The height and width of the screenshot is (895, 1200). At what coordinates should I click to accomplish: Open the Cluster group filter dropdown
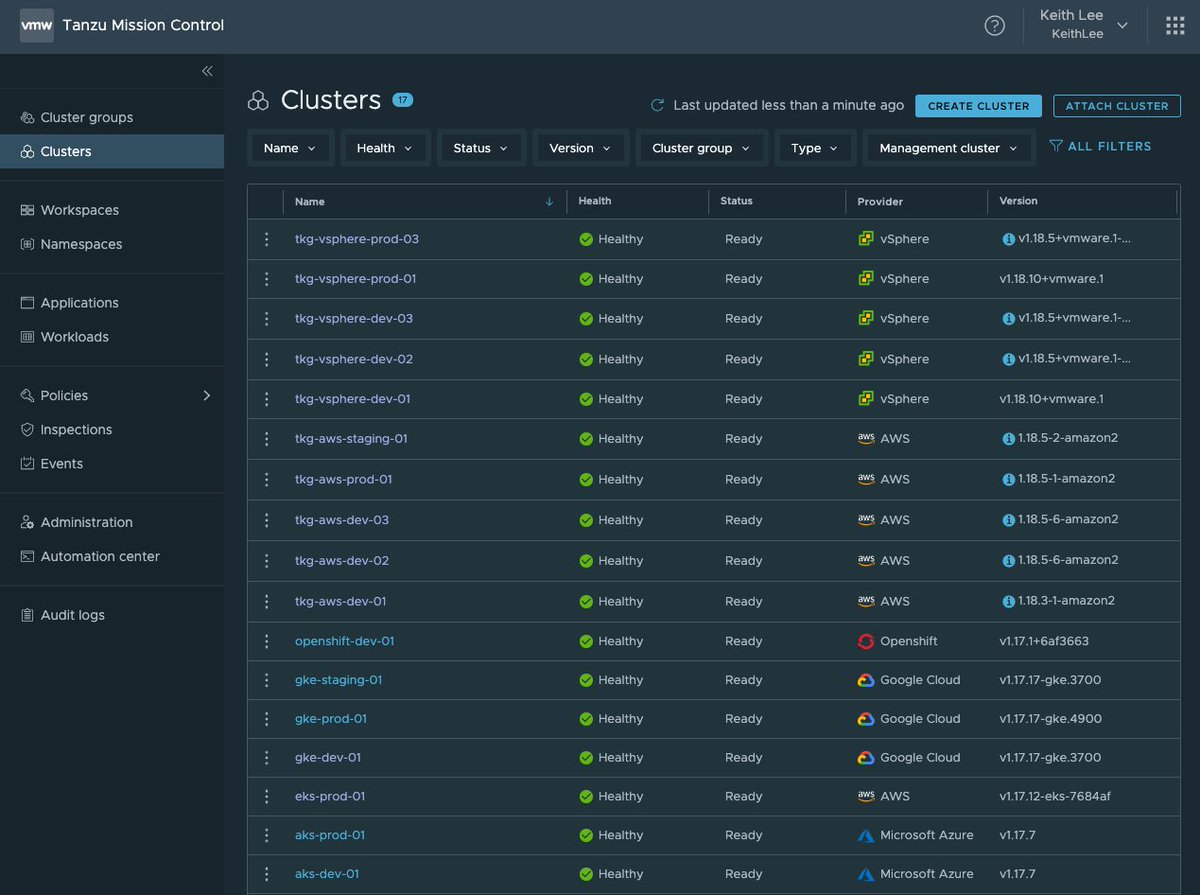click(x=702, y=148)
